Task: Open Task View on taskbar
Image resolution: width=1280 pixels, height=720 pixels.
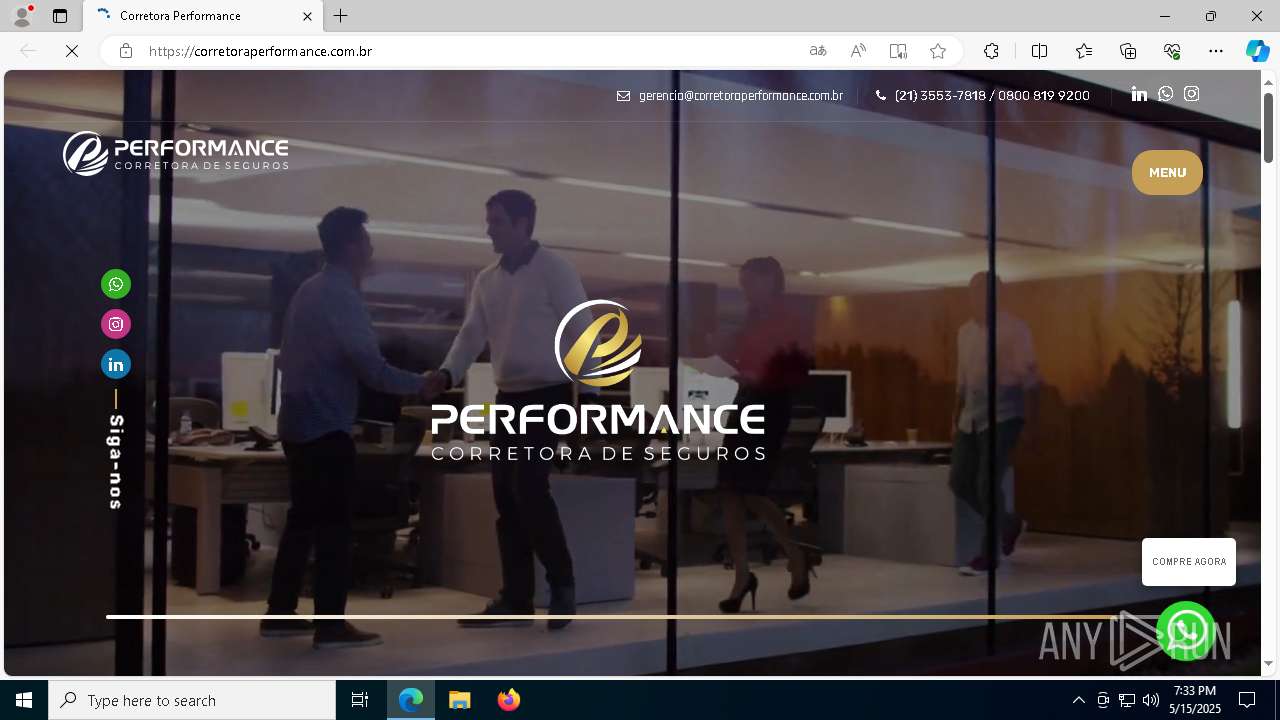Action: coord(360,700)
